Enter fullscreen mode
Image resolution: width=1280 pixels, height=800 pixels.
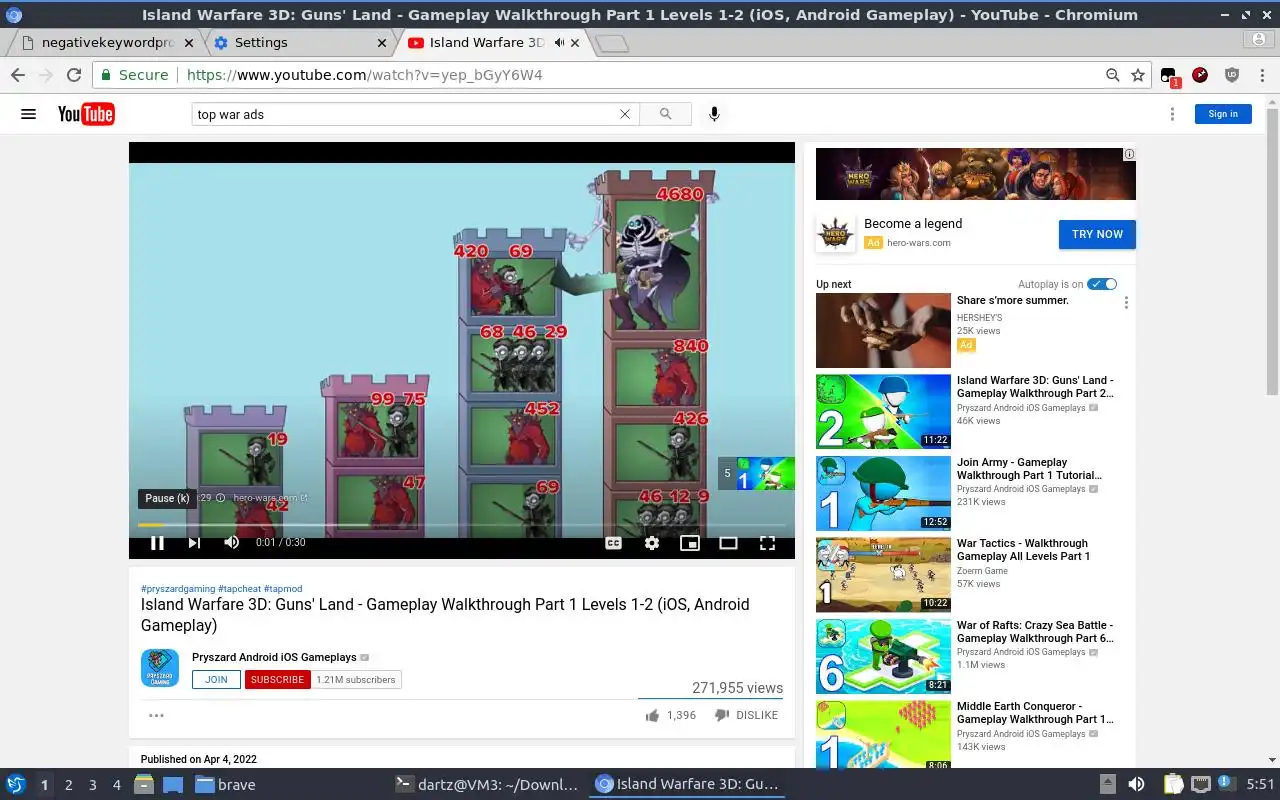(x=767, y=543)
